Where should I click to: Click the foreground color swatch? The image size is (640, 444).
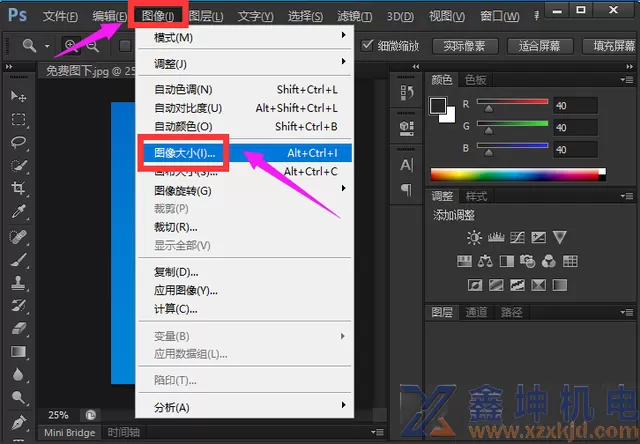[438, 106]
